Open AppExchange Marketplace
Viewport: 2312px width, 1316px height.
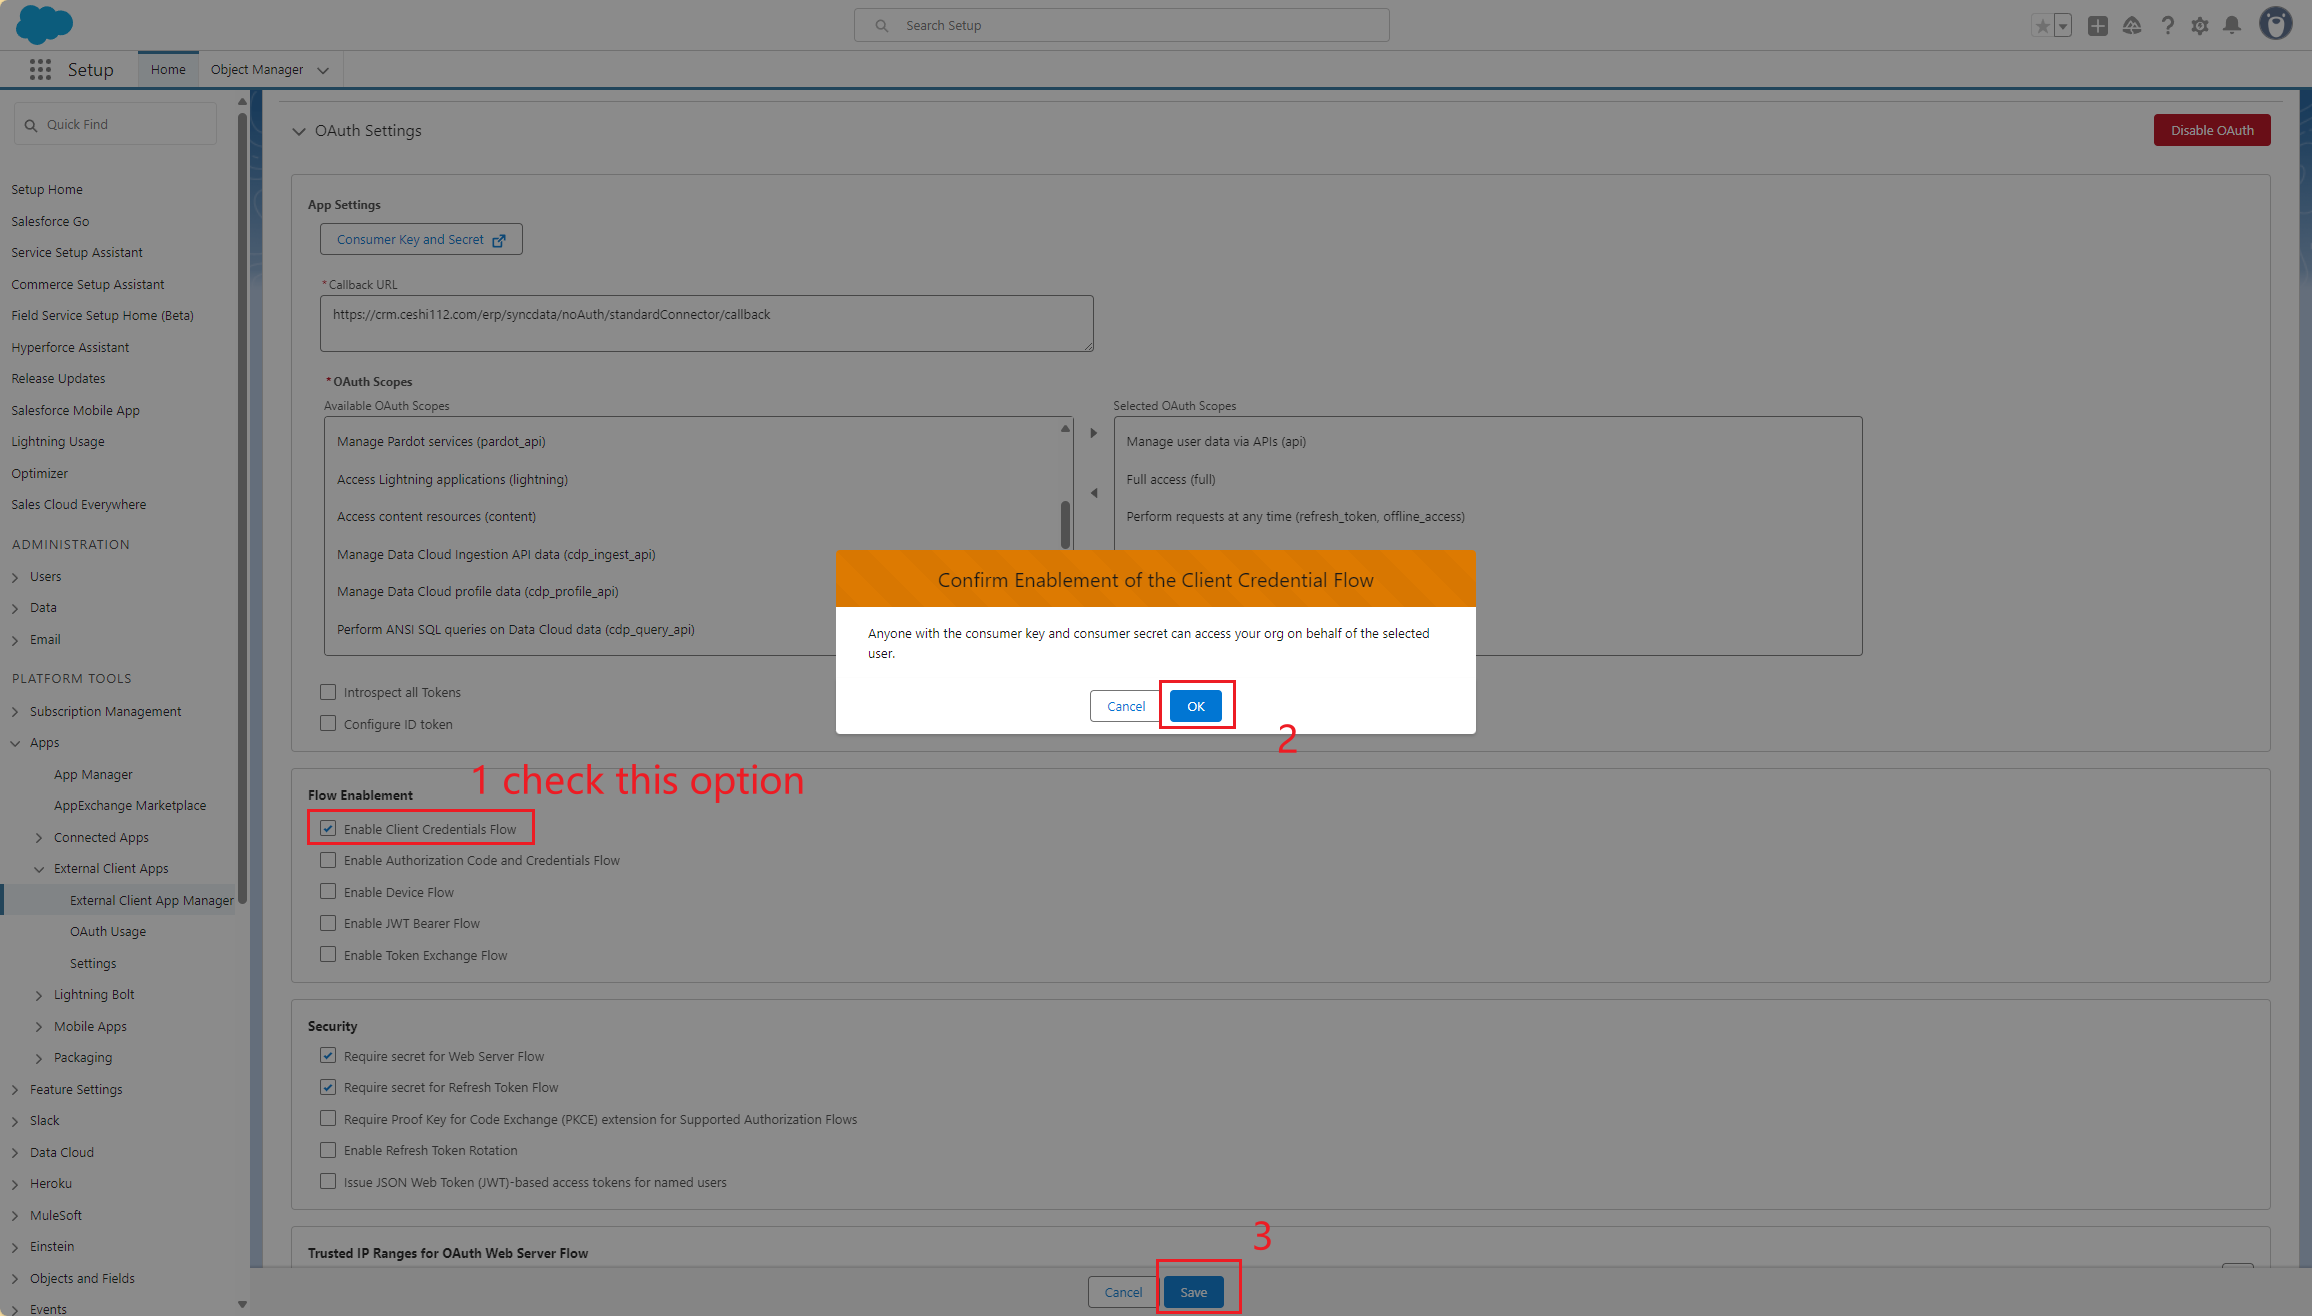[130, 805]
